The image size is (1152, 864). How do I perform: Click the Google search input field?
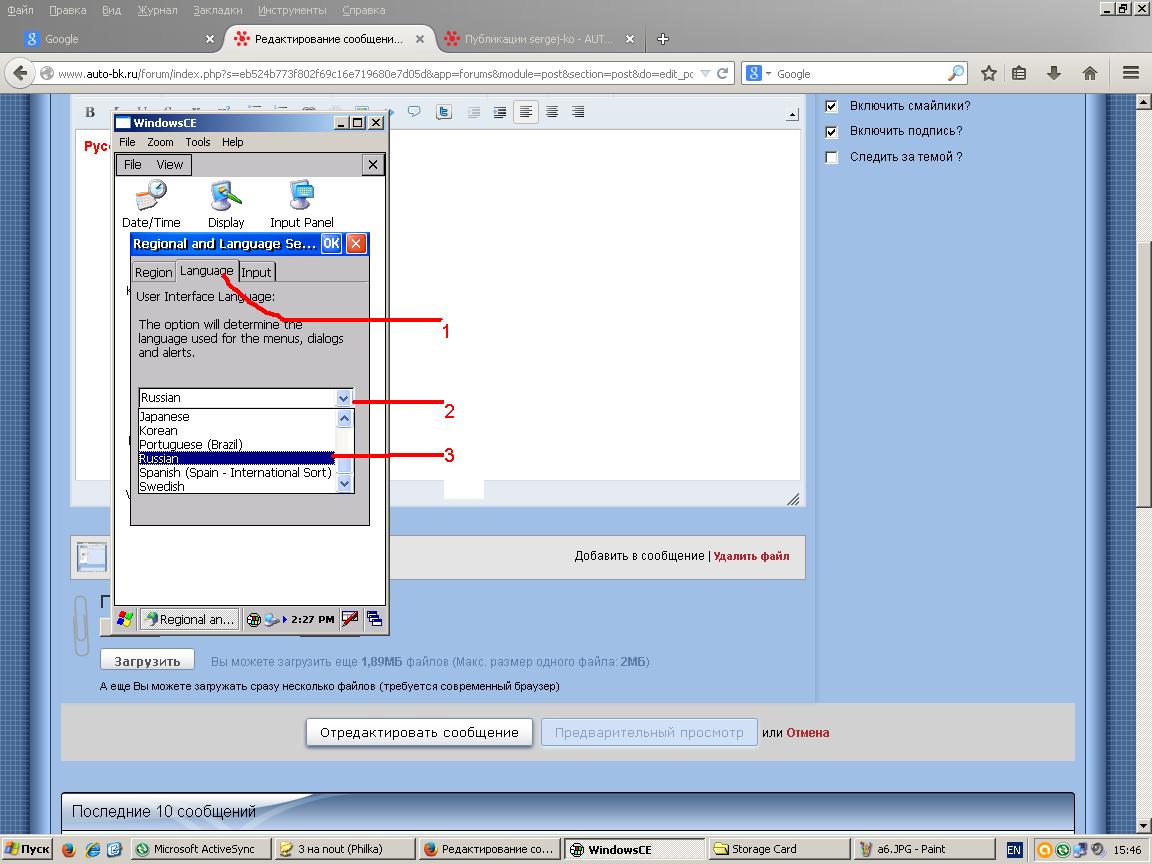click(x=860, y=73)
